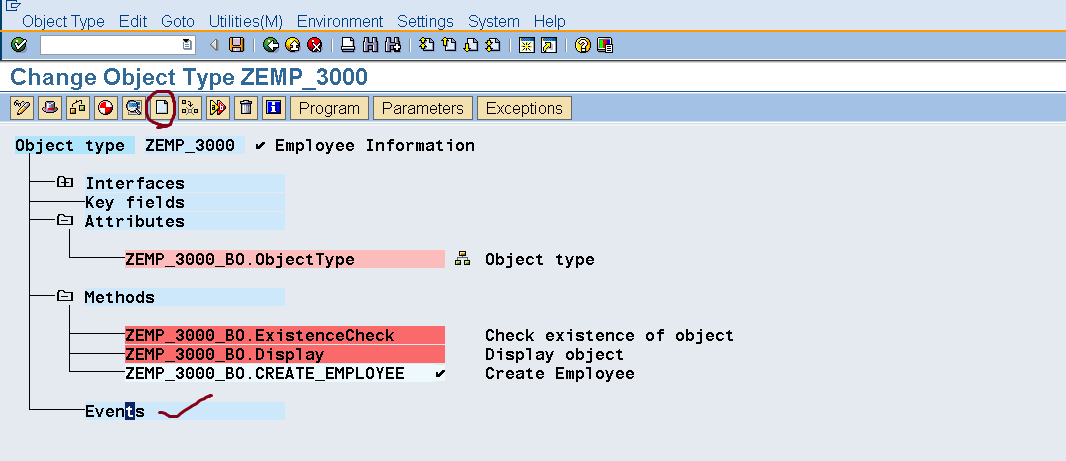This screenshot has height=461, width=1066.
Task: Collapse command field with left arrow
Action: (x=213, y=46)
